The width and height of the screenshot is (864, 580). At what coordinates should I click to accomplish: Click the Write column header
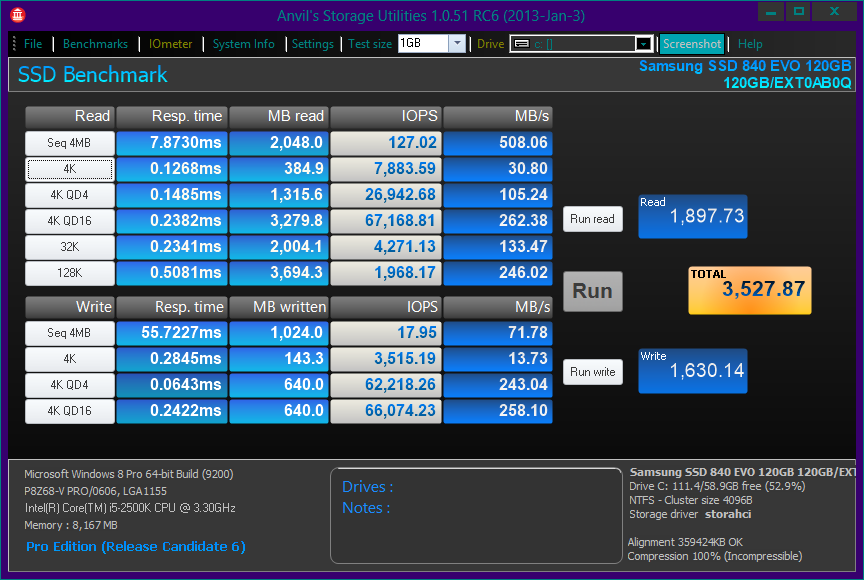point(69,307)
